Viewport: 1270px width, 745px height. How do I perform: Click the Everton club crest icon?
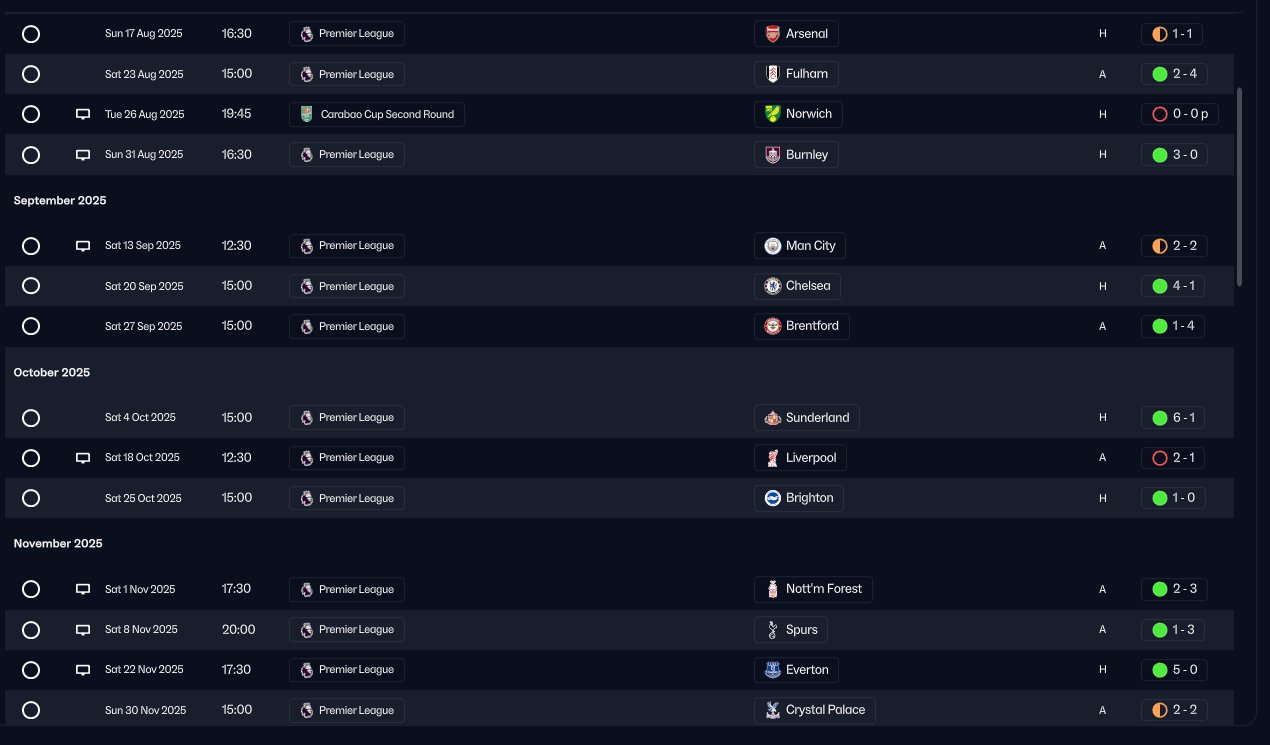coord(772,670)
